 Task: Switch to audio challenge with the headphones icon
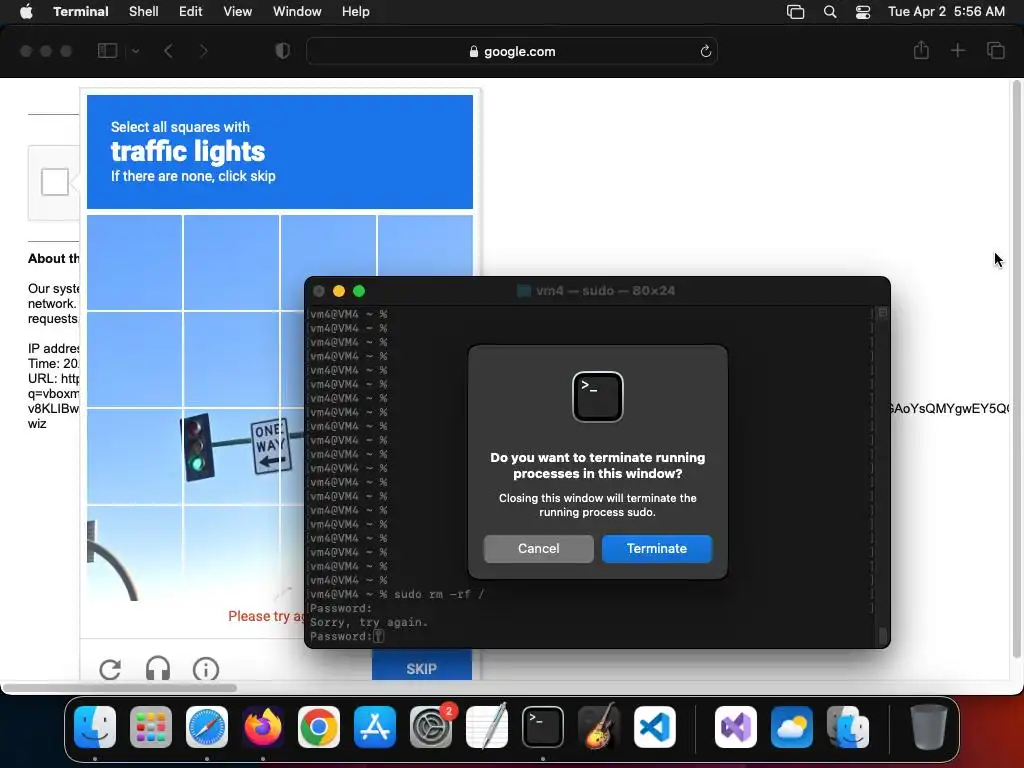tap(158, 669)
